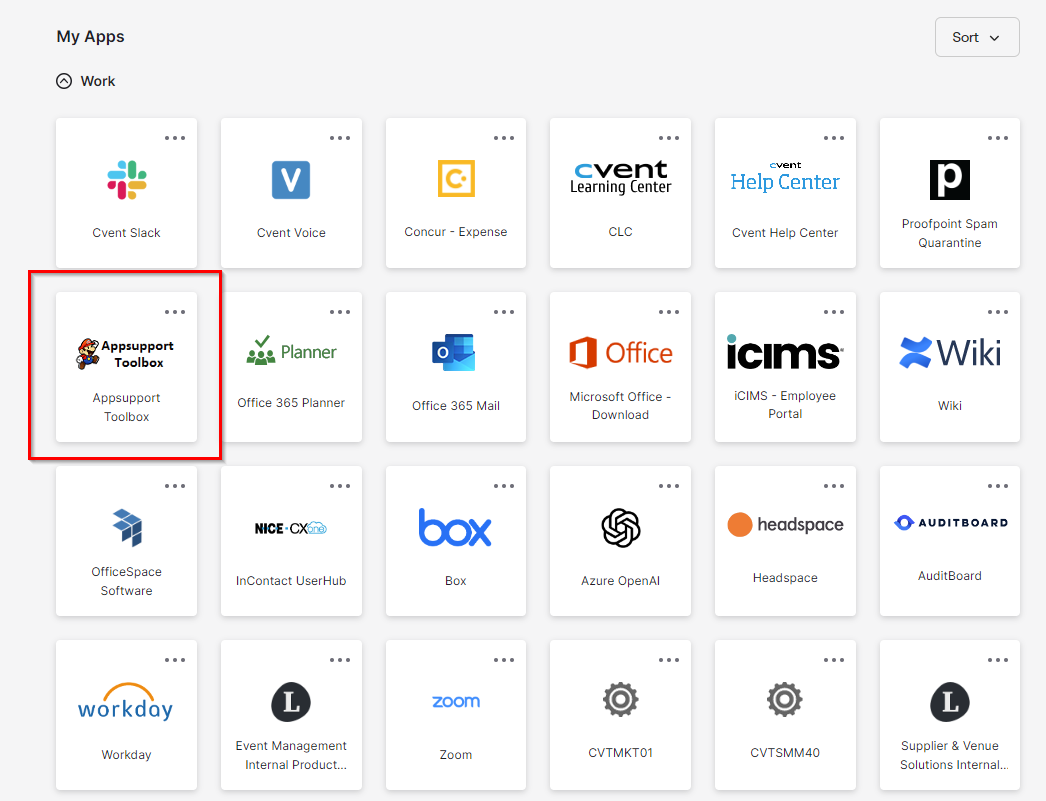This screenshot has height=801, width=1046.
Task: Open the Cvent Slack app icon
Action: point(127,179)
